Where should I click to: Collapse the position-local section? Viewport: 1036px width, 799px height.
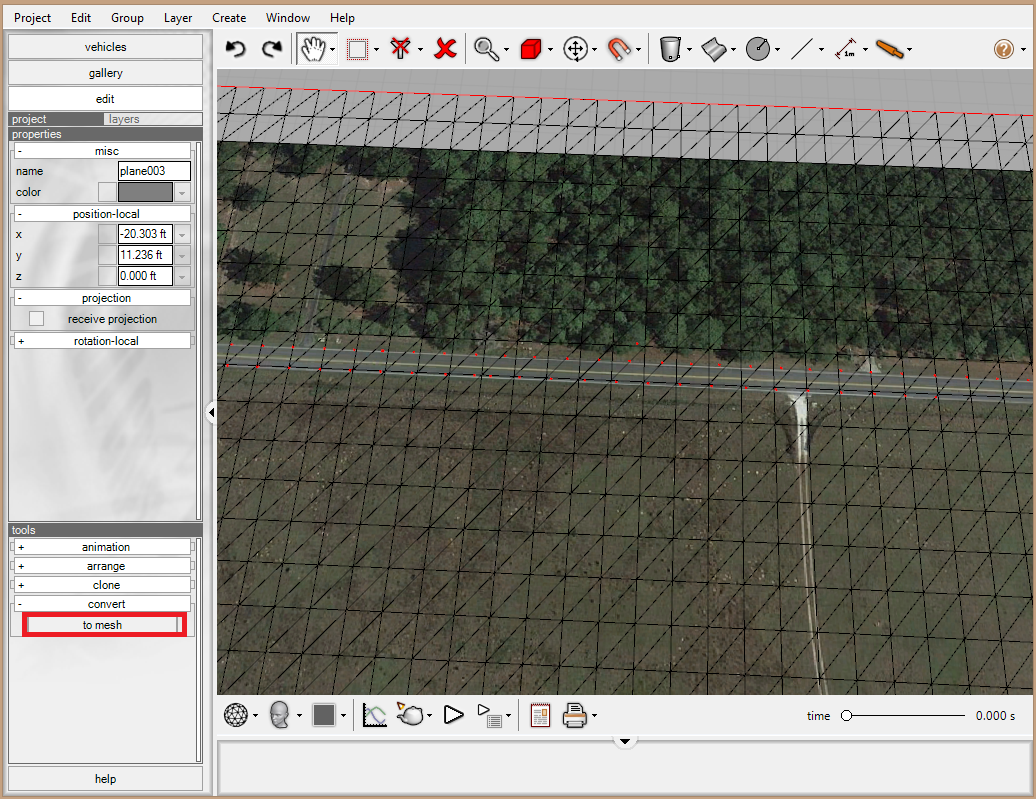pos(102,214)
